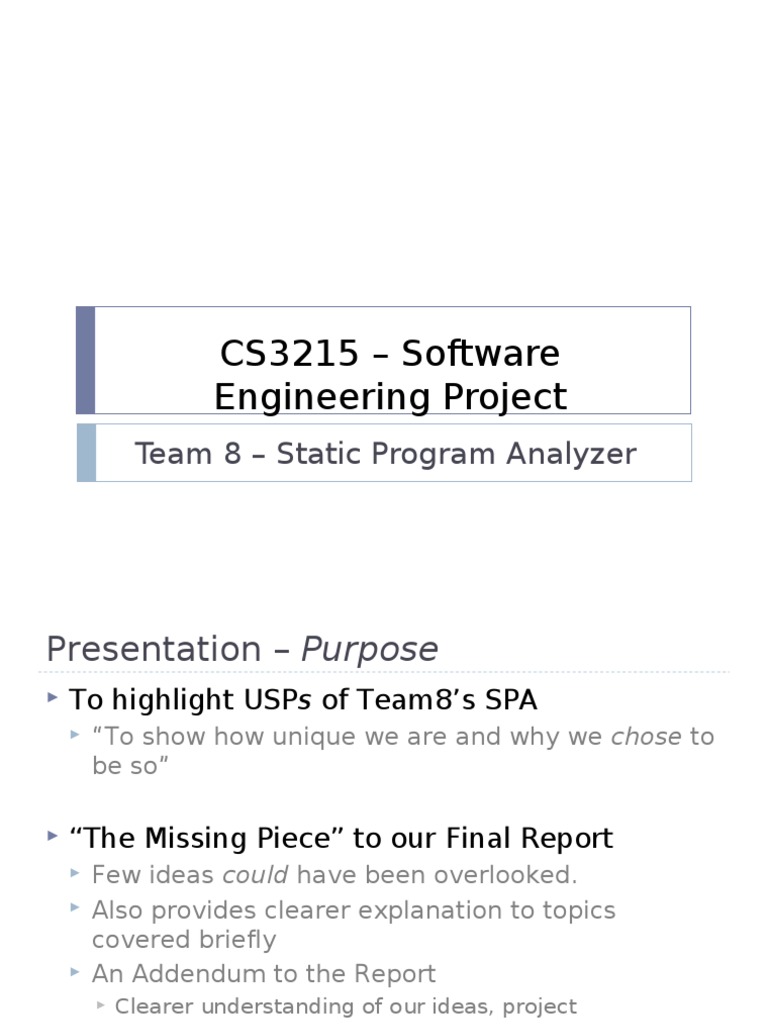Click the italic word "could"

pos(255,875)
